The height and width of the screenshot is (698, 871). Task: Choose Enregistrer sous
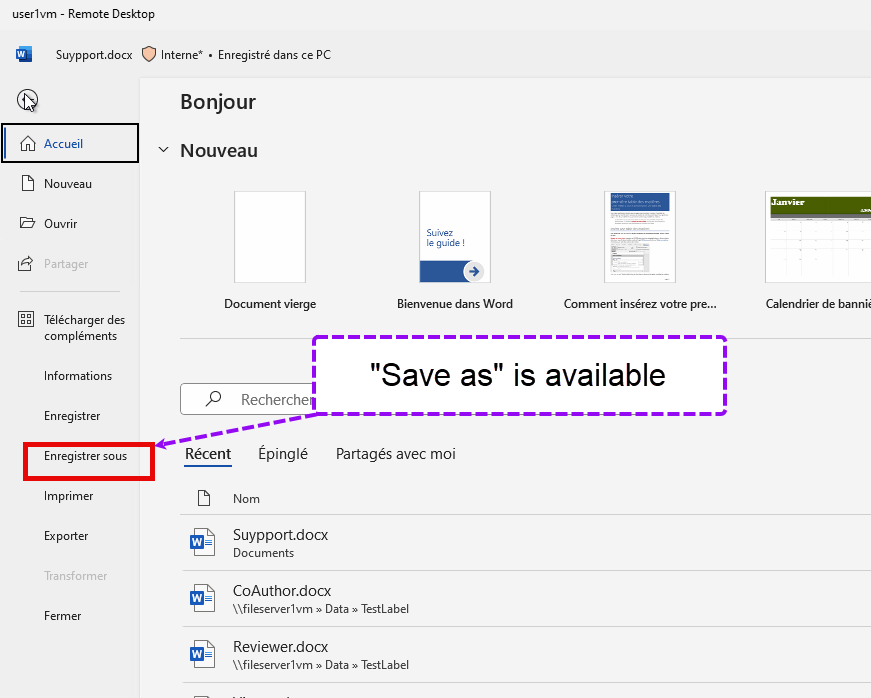[86, 456]
